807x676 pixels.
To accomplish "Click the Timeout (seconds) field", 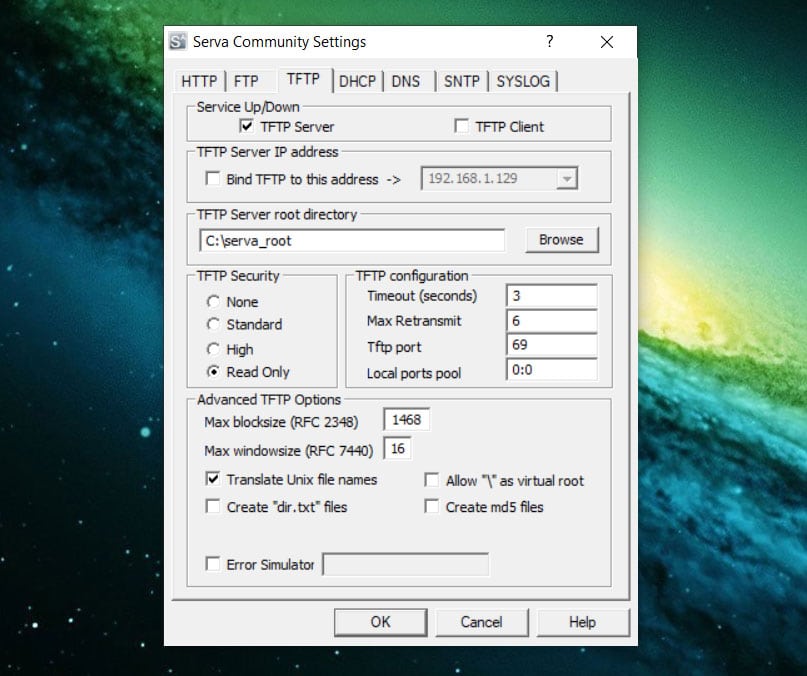I will (x=551, y=296).
